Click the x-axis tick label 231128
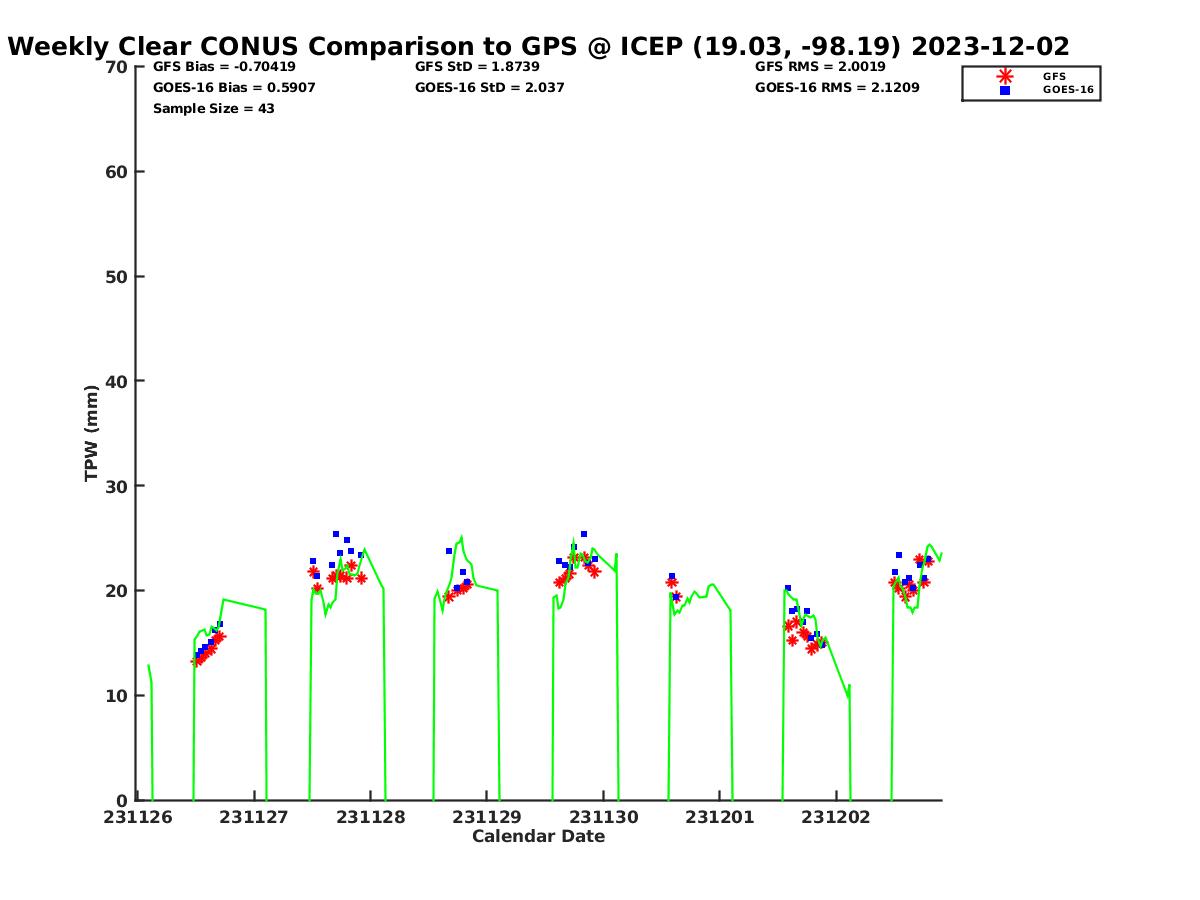This screenshot has height=900, width=1200. click(x=371, y=817)
